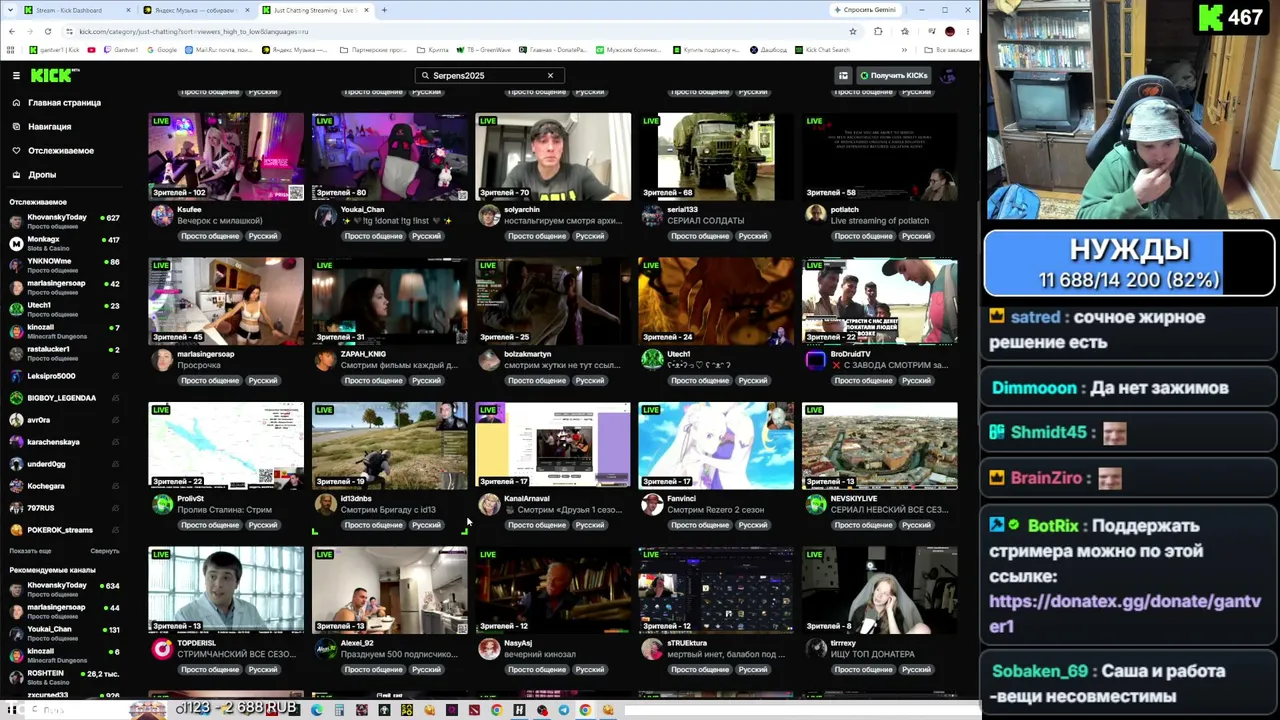Switch to Яндекс Музыка browser tab
The image size is (1280, 720).
[x=196, y=10]
